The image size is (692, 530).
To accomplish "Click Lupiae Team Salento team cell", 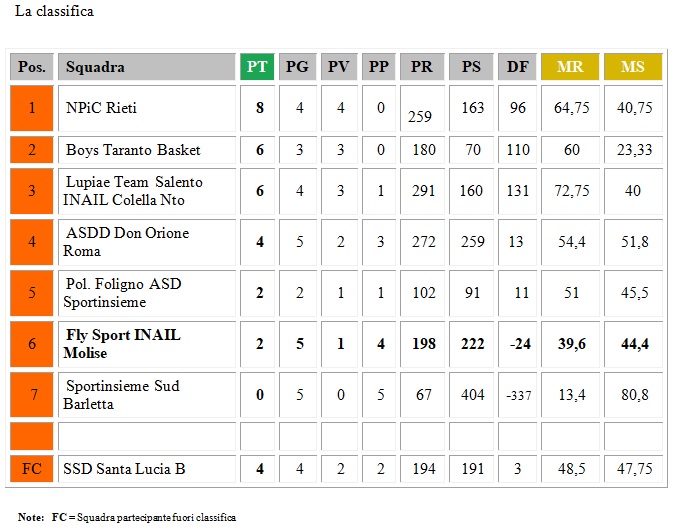I will [147, 191].
